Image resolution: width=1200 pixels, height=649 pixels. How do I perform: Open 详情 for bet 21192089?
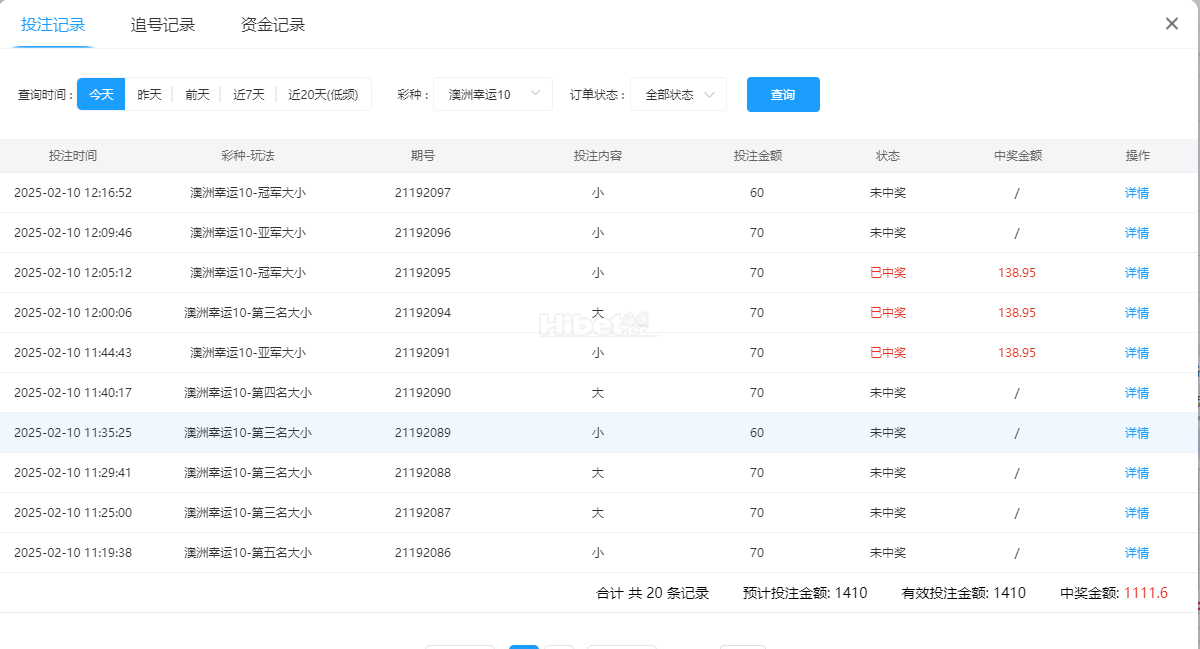coord(1137,433)
